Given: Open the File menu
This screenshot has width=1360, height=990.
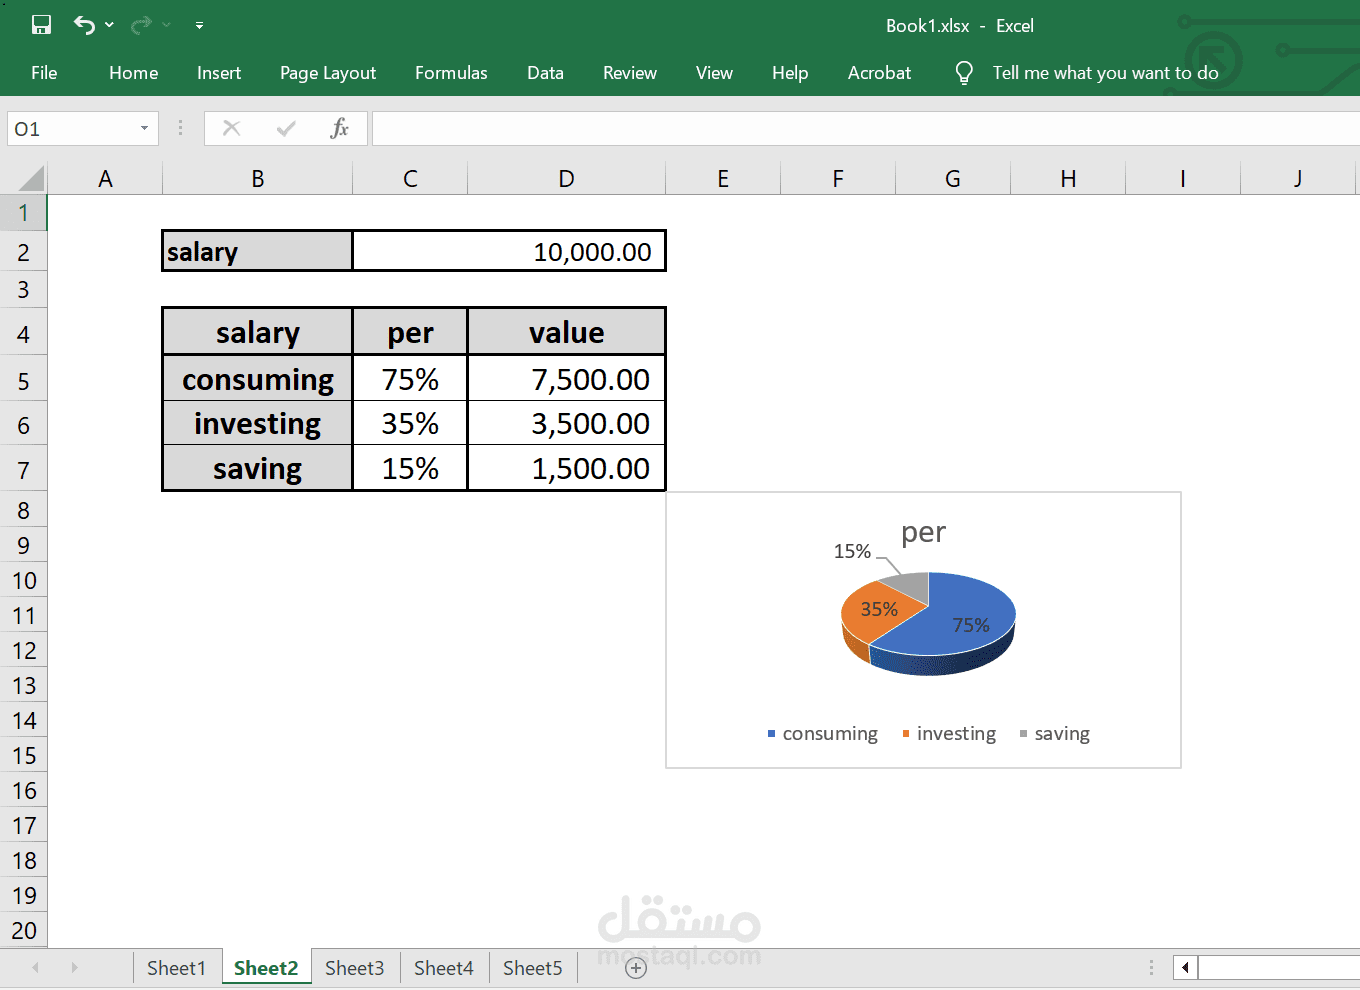Looking at the screenshot, I should (x=44, y=73).
